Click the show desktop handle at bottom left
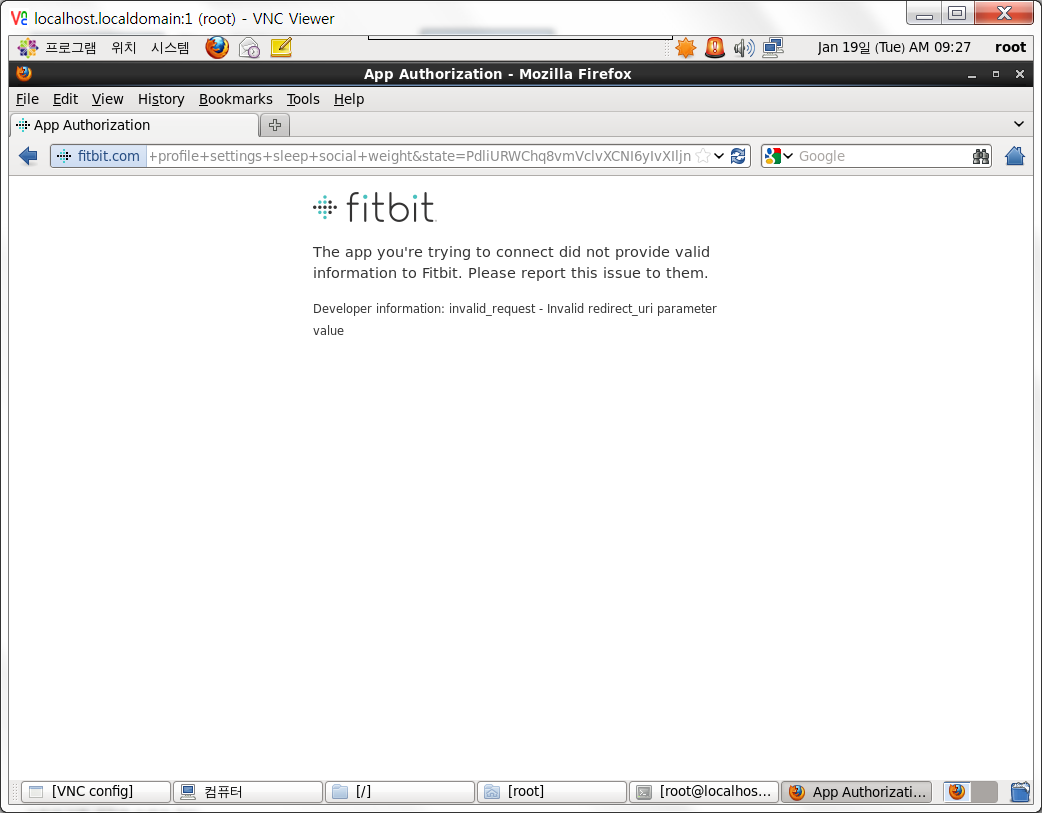This screenshot has width=1042, height=813. coord(15,792)
